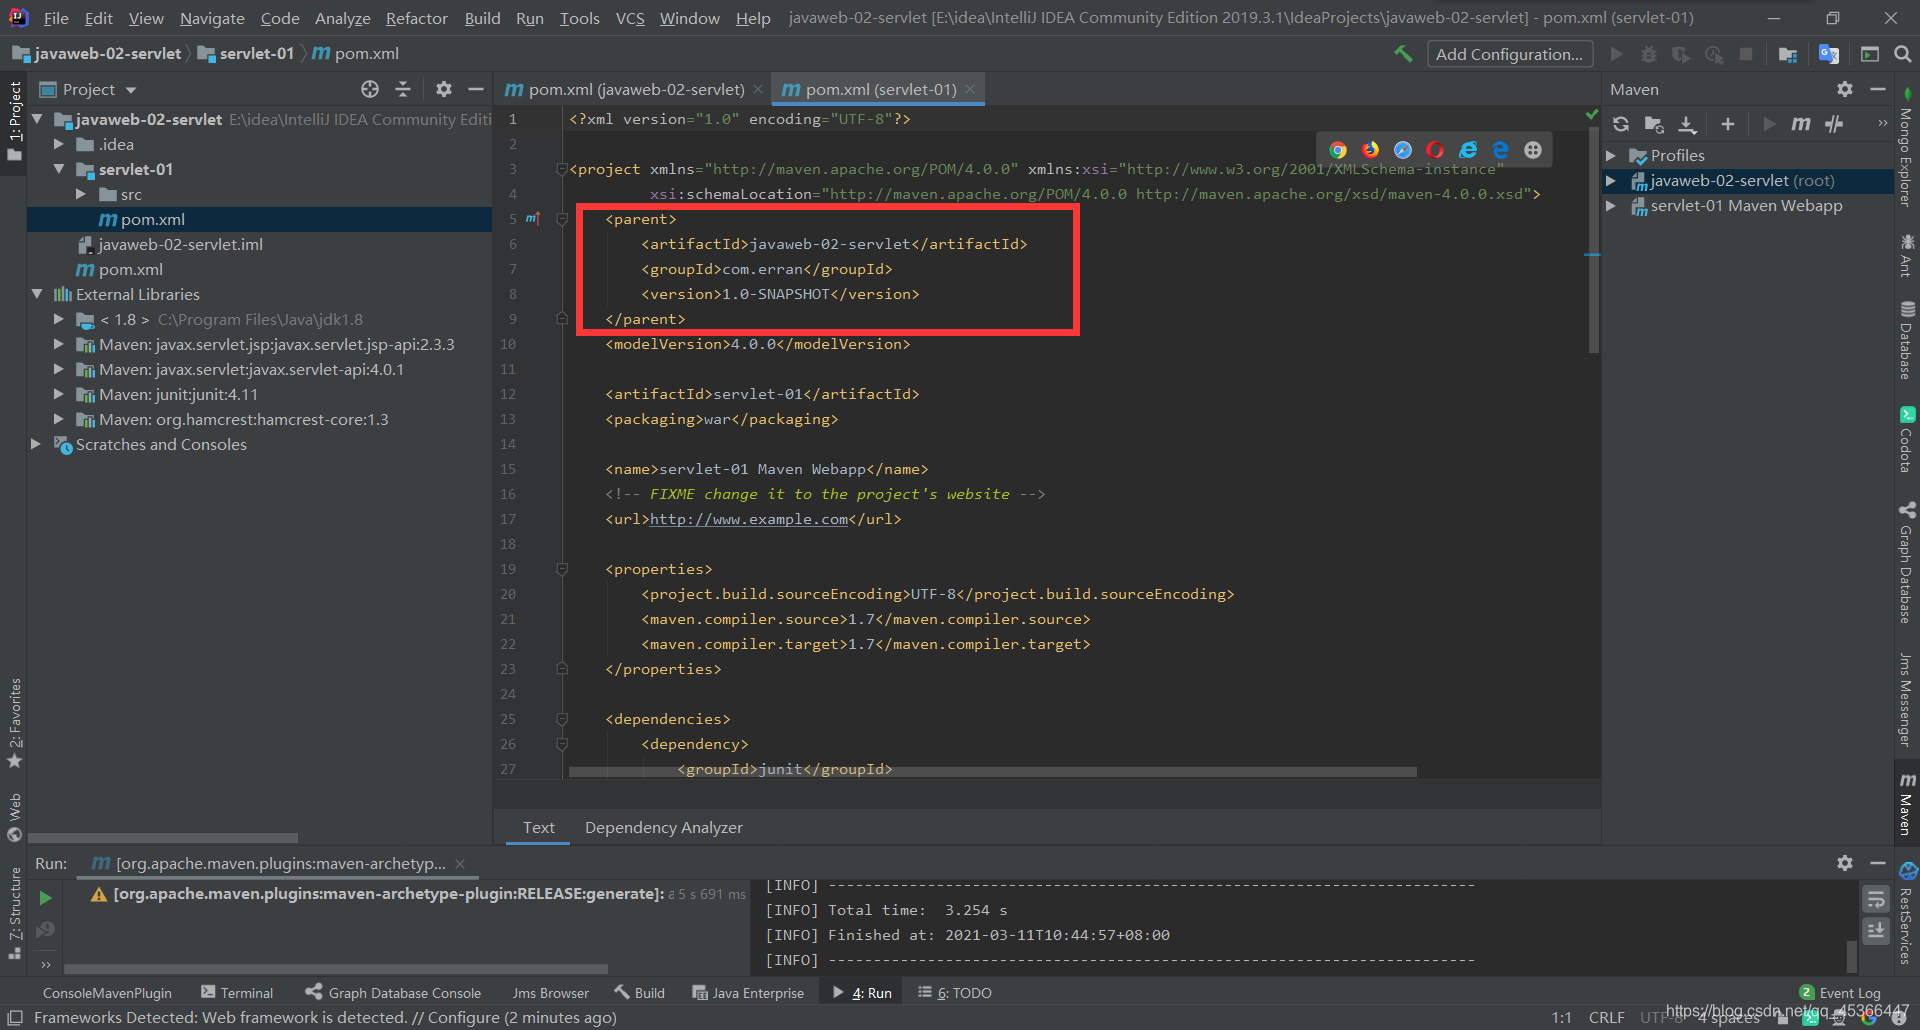Screen dimensions: 1920x1030
Task: Open the Refactor menu
Action: click(x=416, y=18)
